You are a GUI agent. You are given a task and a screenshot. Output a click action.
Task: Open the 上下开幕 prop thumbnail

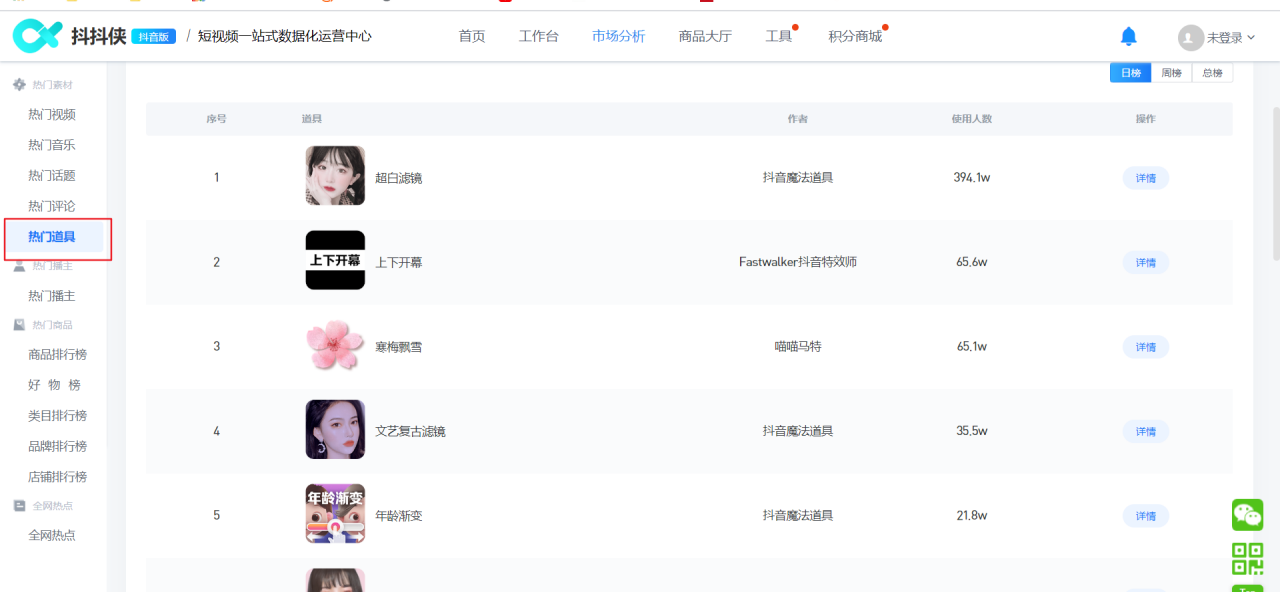click(x=335, y=260)
